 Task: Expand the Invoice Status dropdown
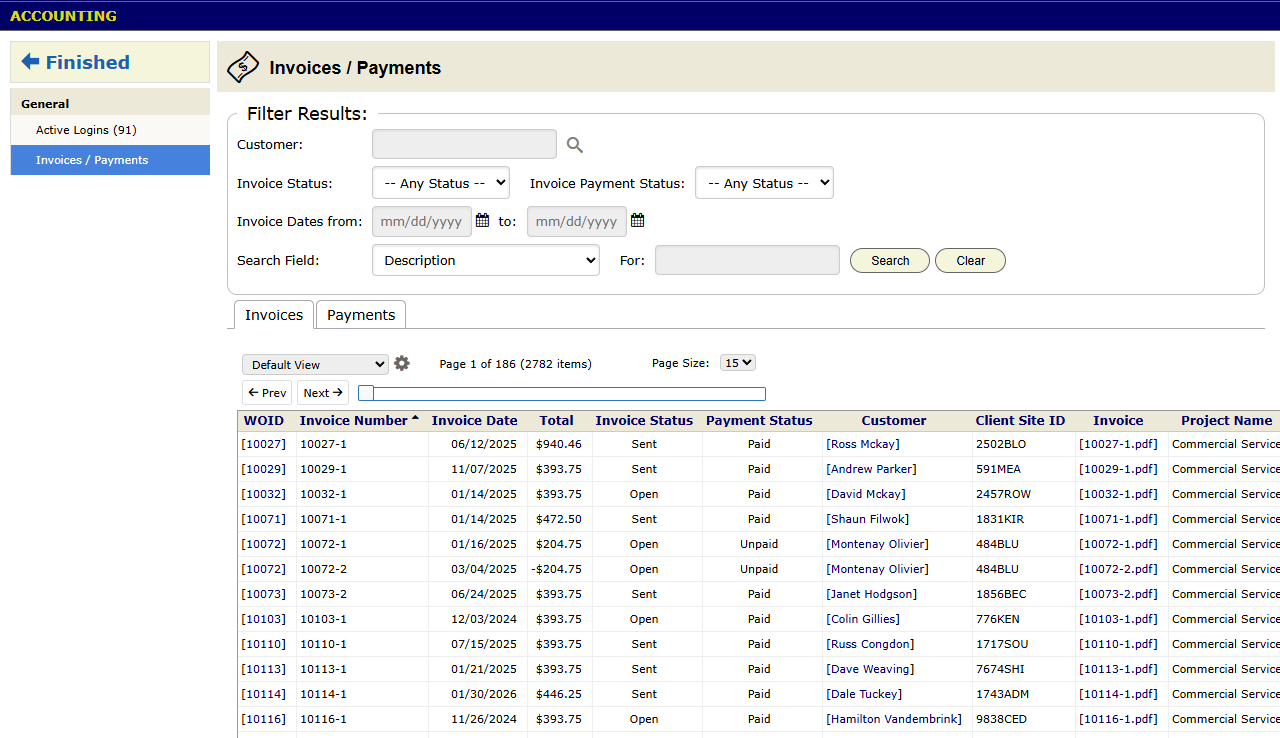[441, 183]
